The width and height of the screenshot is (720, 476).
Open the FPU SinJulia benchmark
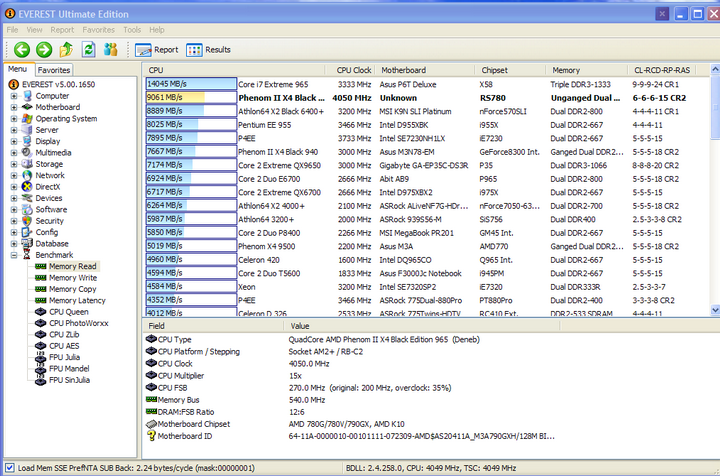[x=69, y=380]
